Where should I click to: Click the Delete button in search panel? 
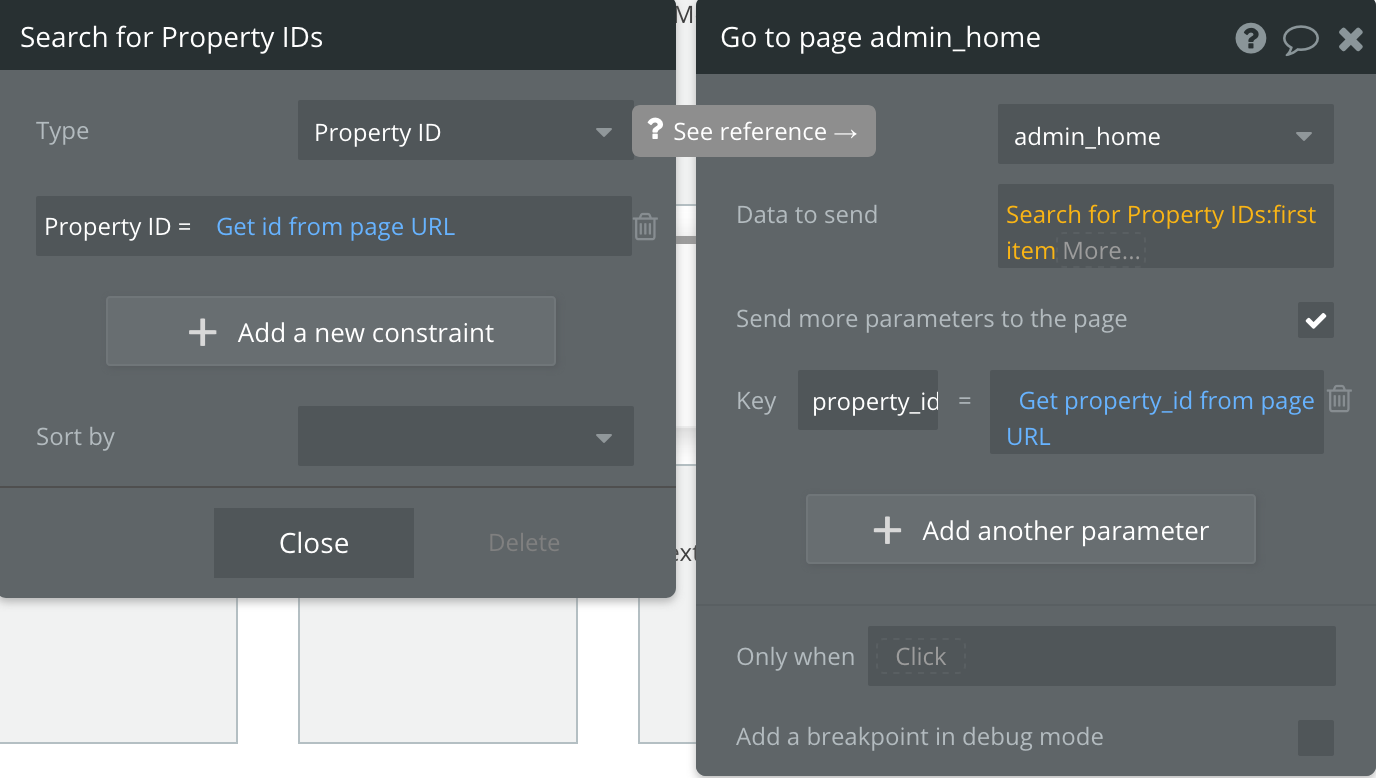pos(524,543)
